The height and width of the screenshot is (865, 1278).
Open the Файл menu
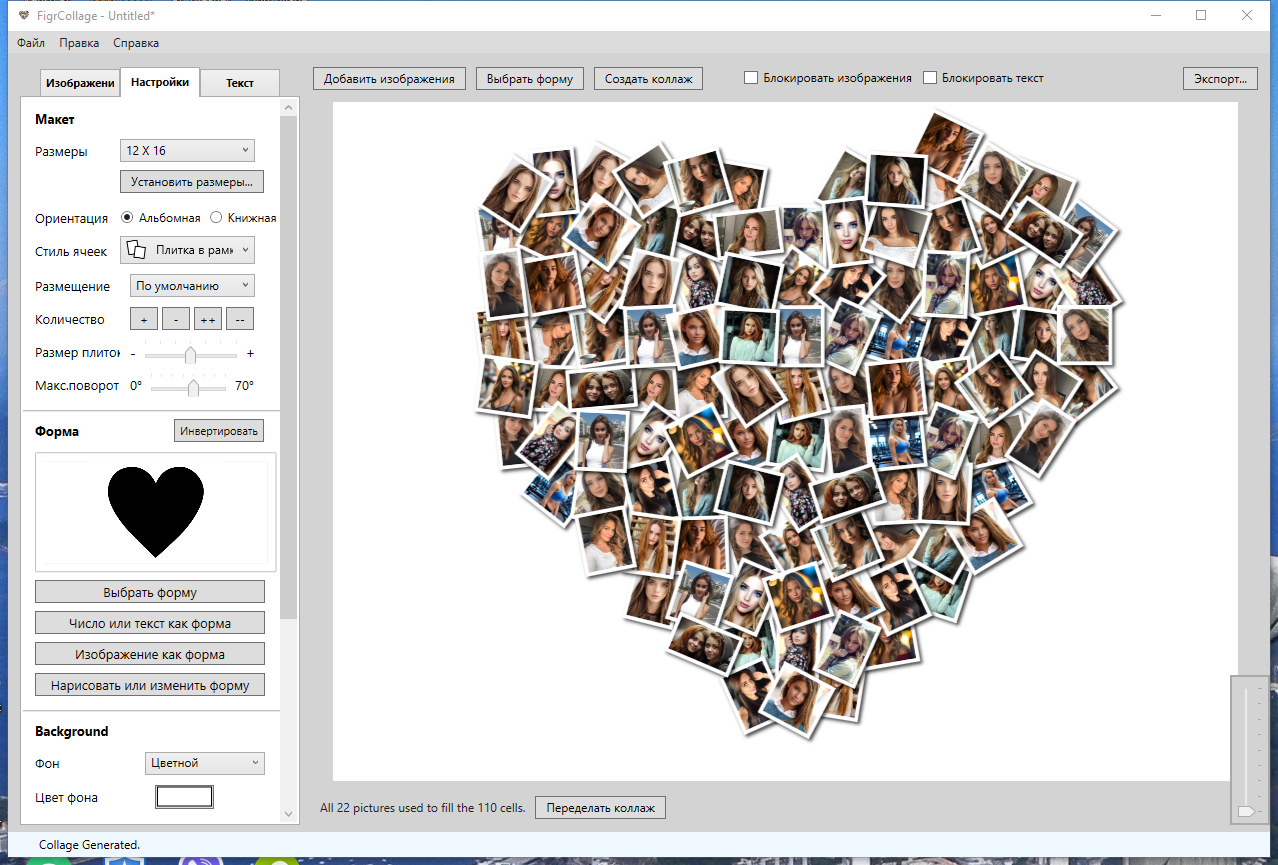click(x=30, y=43)
